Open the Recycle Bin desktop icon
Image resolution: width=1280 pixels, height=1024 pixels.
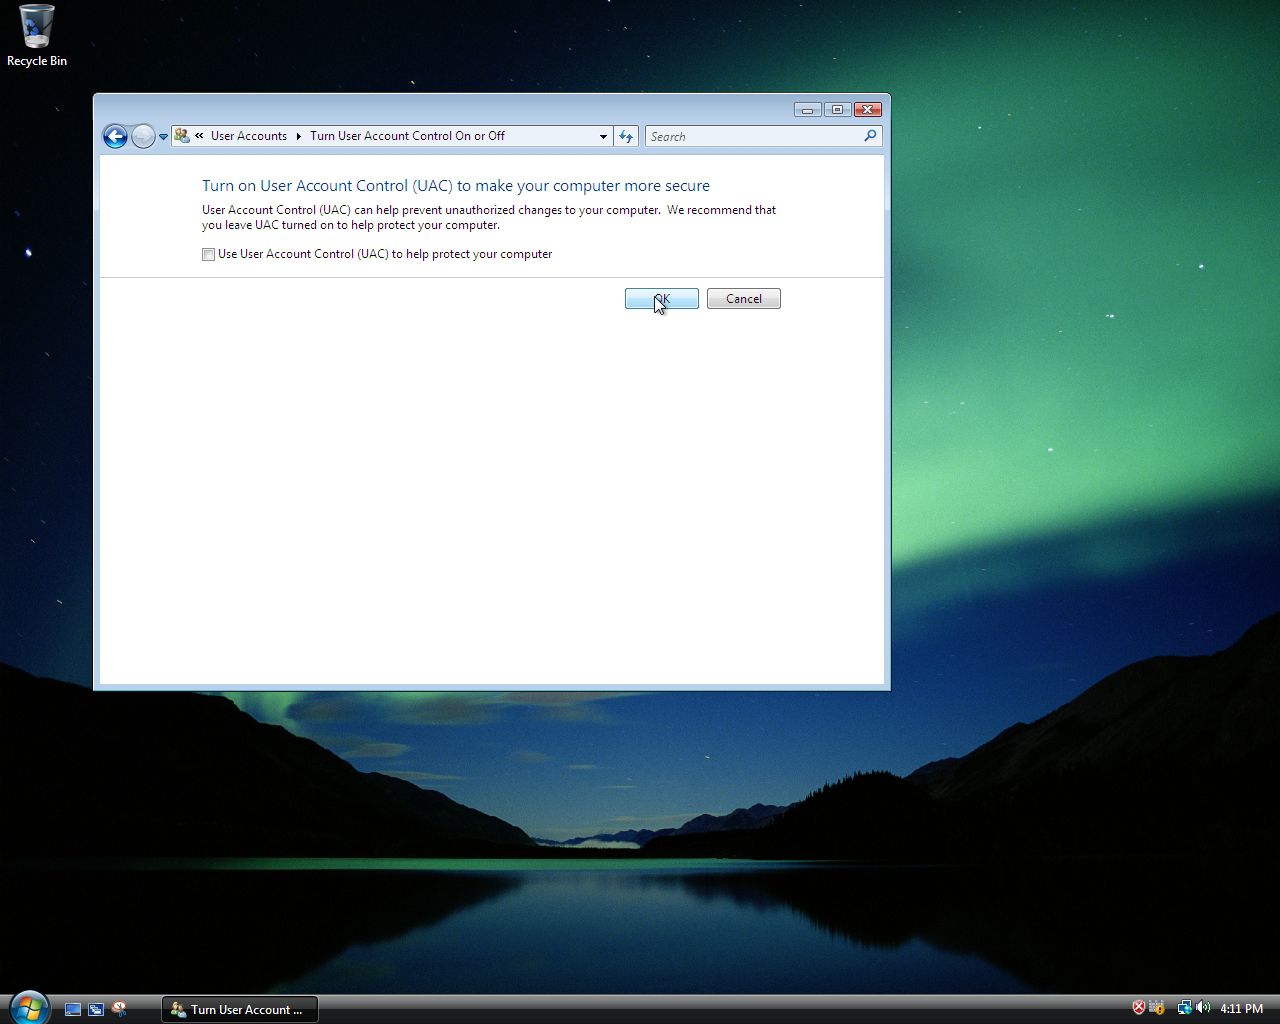pyautogui.click(x=37, y=36)
